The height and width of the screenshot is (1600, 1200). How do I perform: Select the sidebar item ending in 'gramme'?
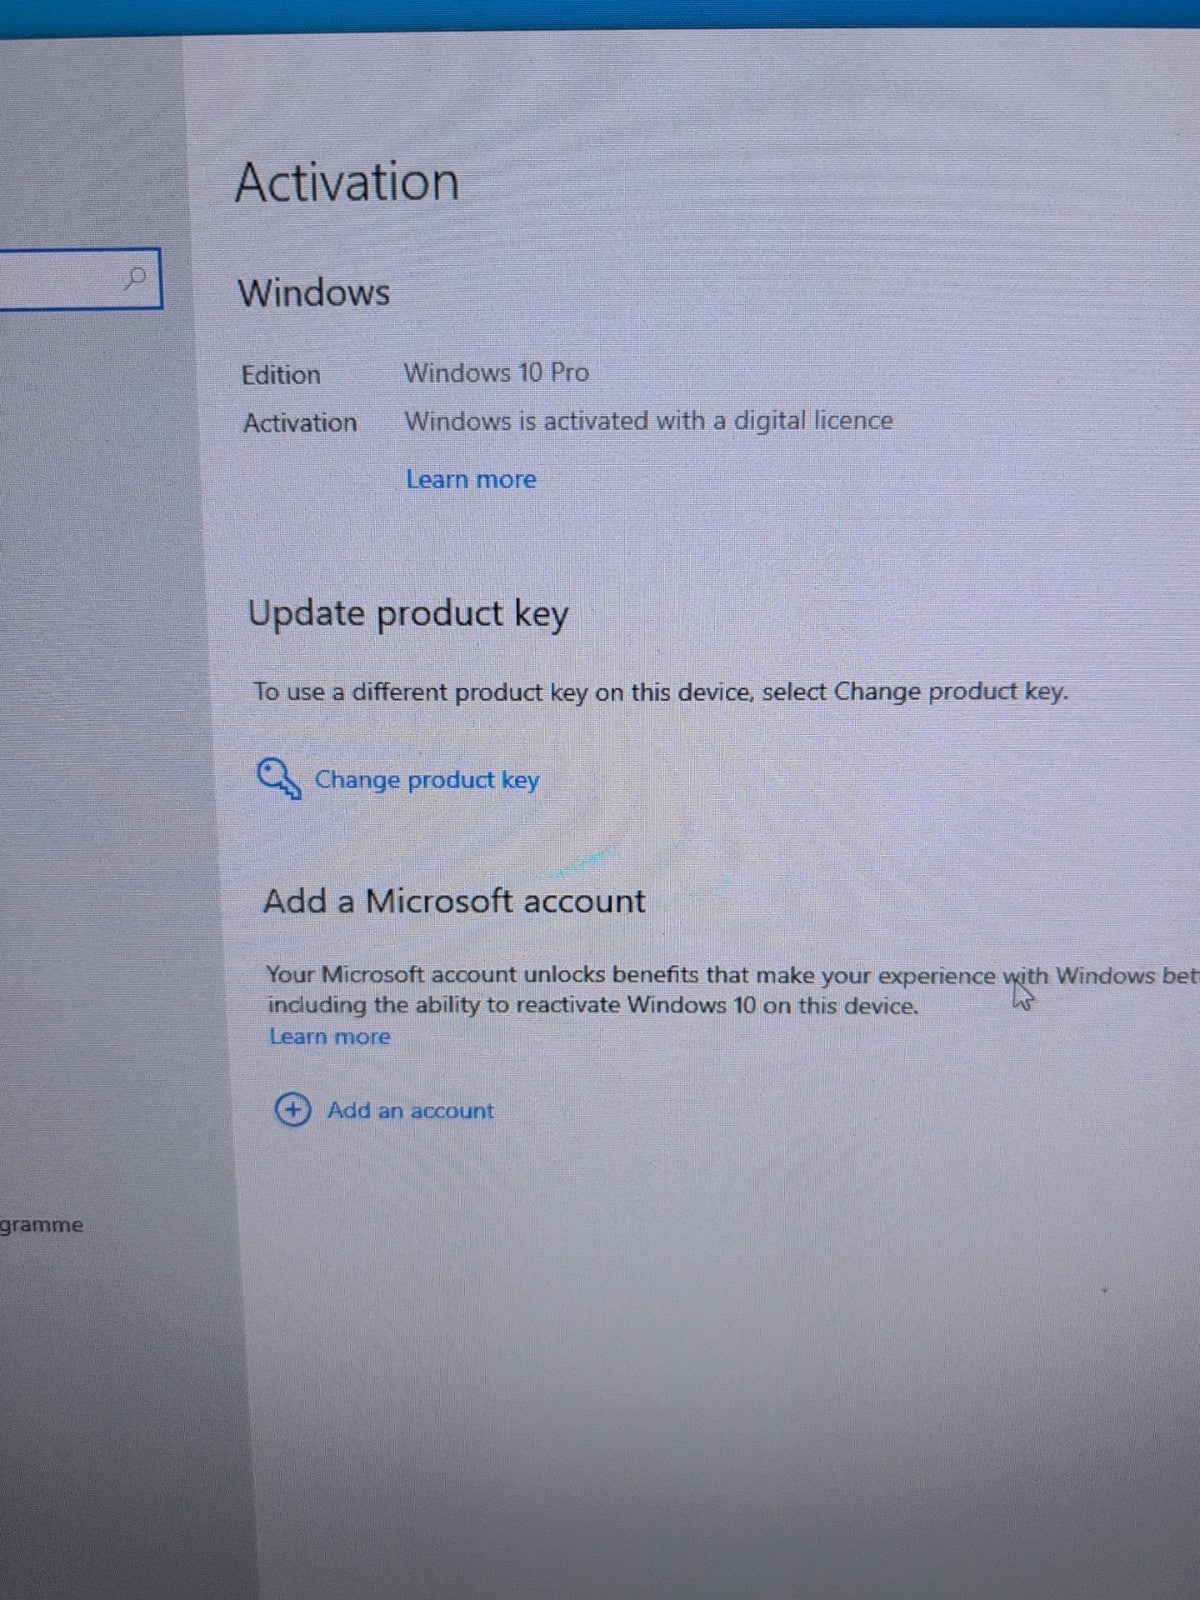41,1225
